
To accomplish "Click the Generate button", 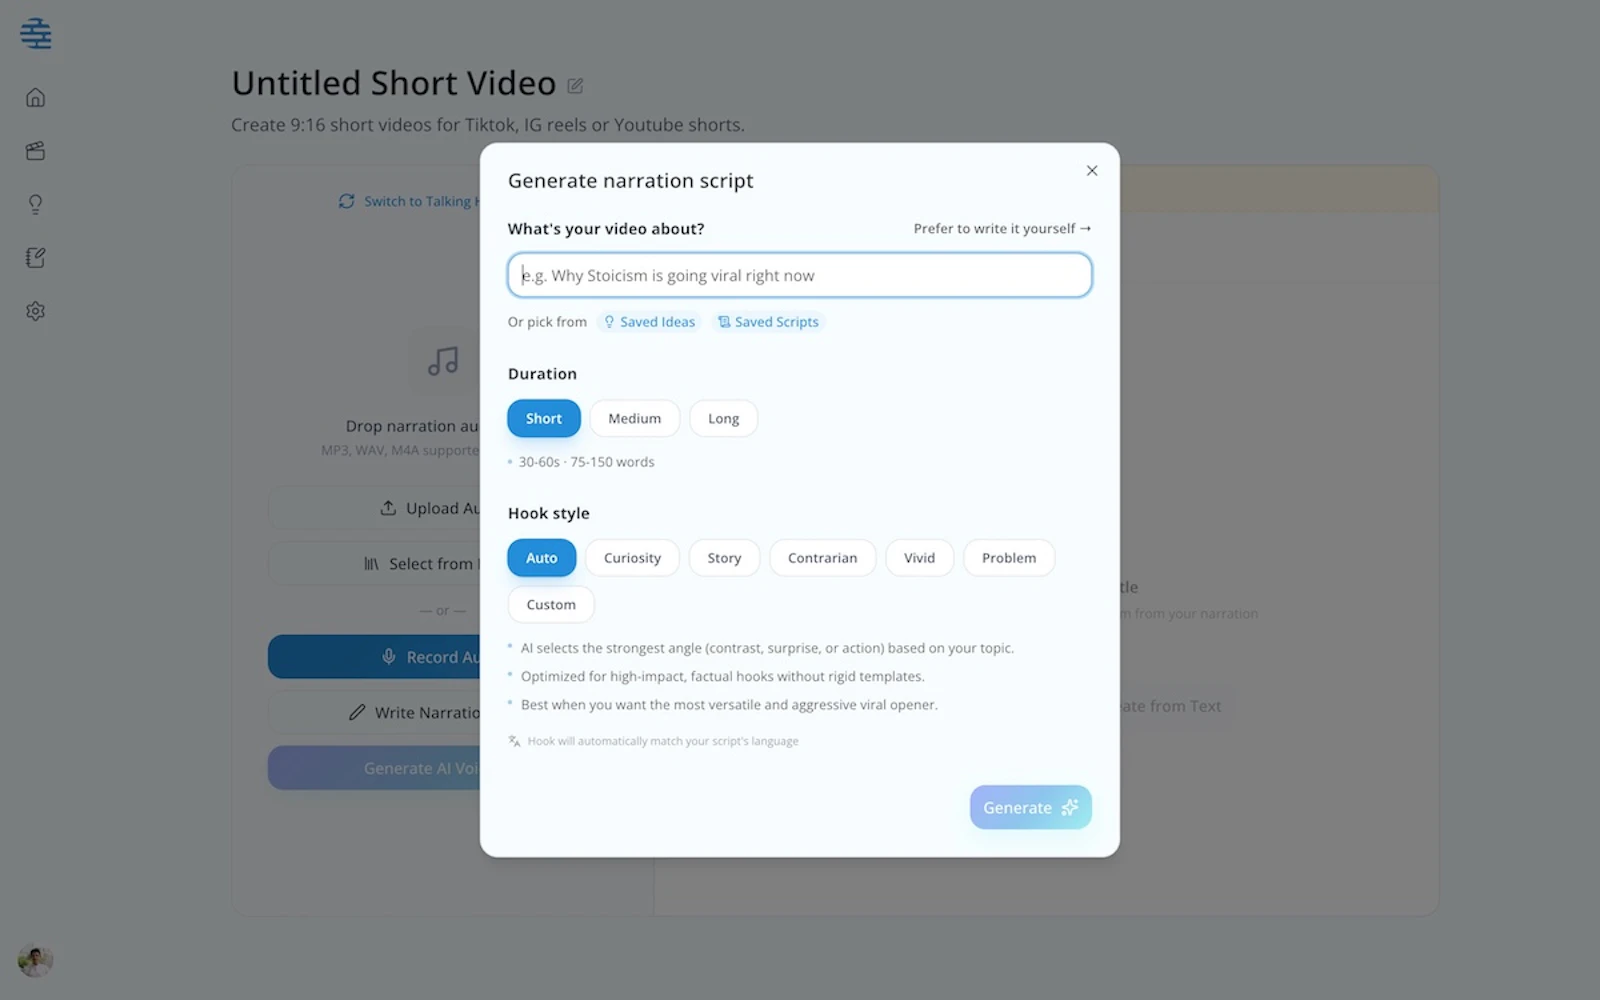I will point(1030,807).
